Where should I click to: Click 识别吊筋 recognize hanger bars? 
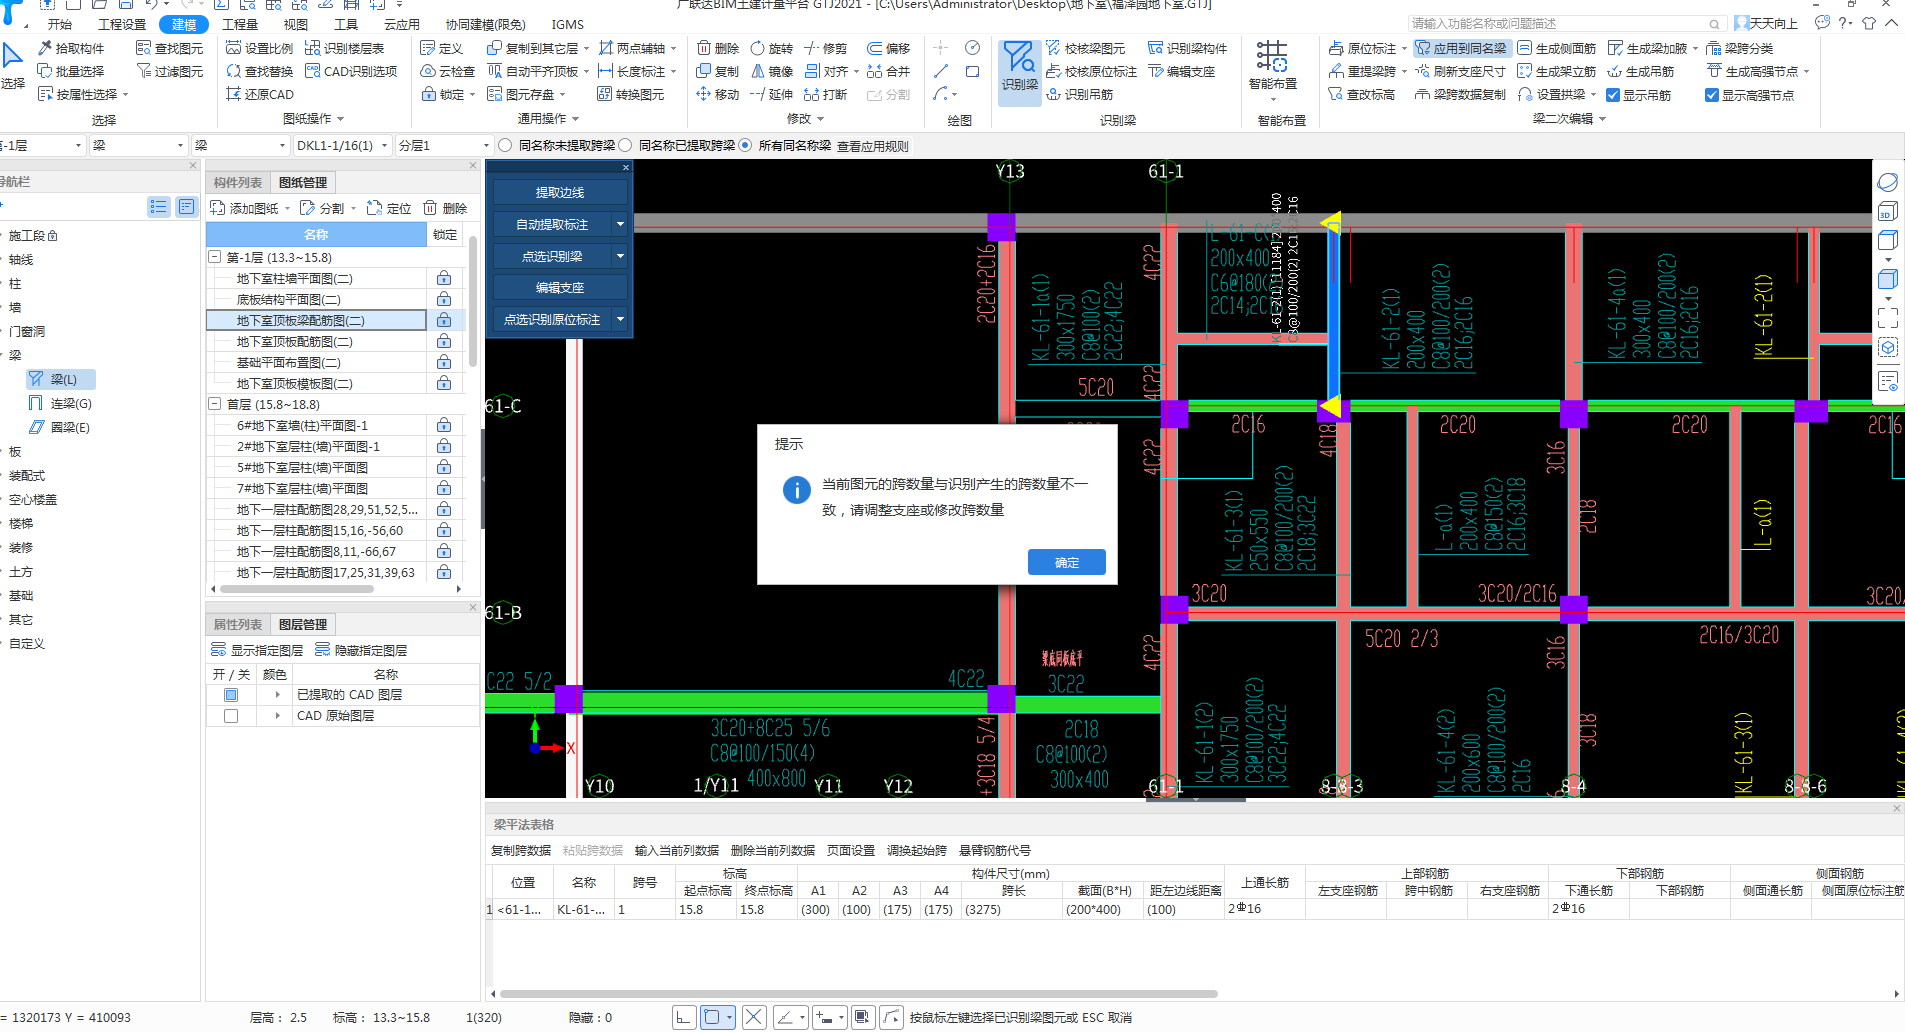coord(1079,94)
